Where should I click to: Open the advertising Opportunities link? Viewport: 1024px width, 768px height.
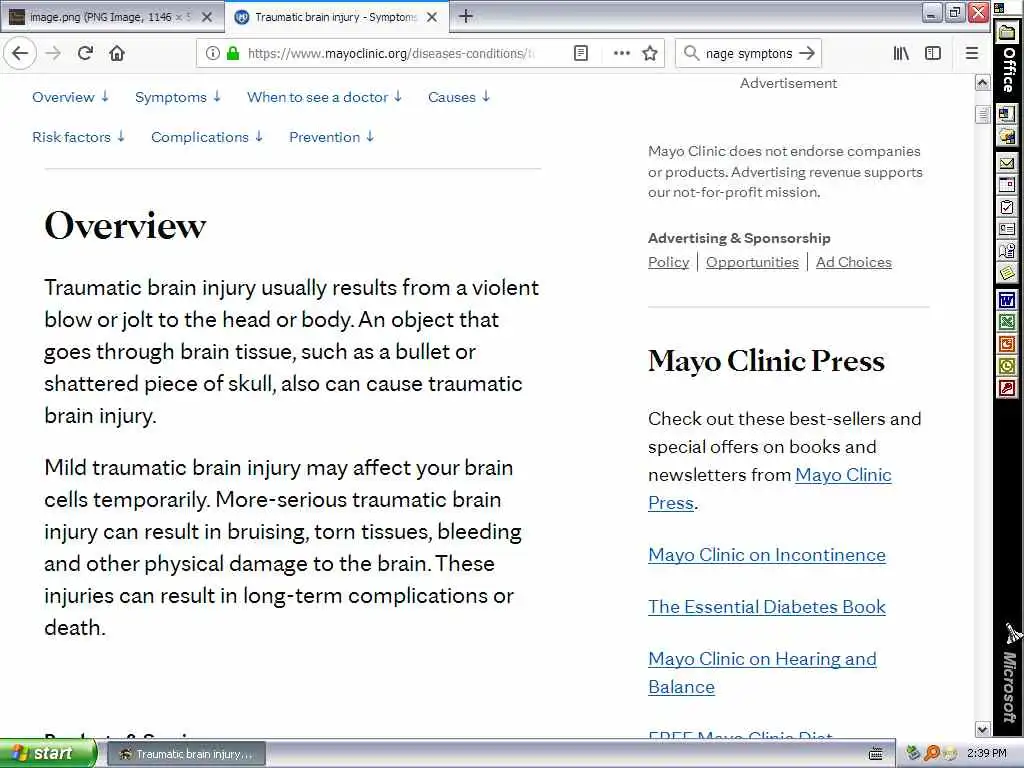[x=752, y=262]
